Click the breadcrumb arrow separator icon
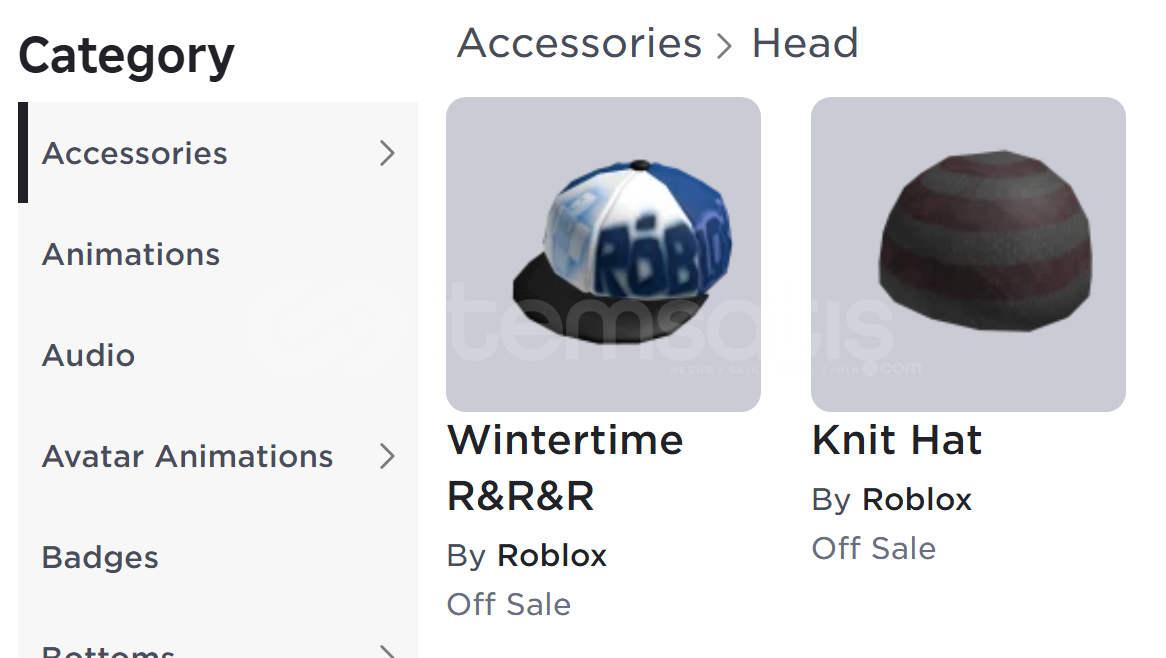1166x658 pixels. [724, 45]
